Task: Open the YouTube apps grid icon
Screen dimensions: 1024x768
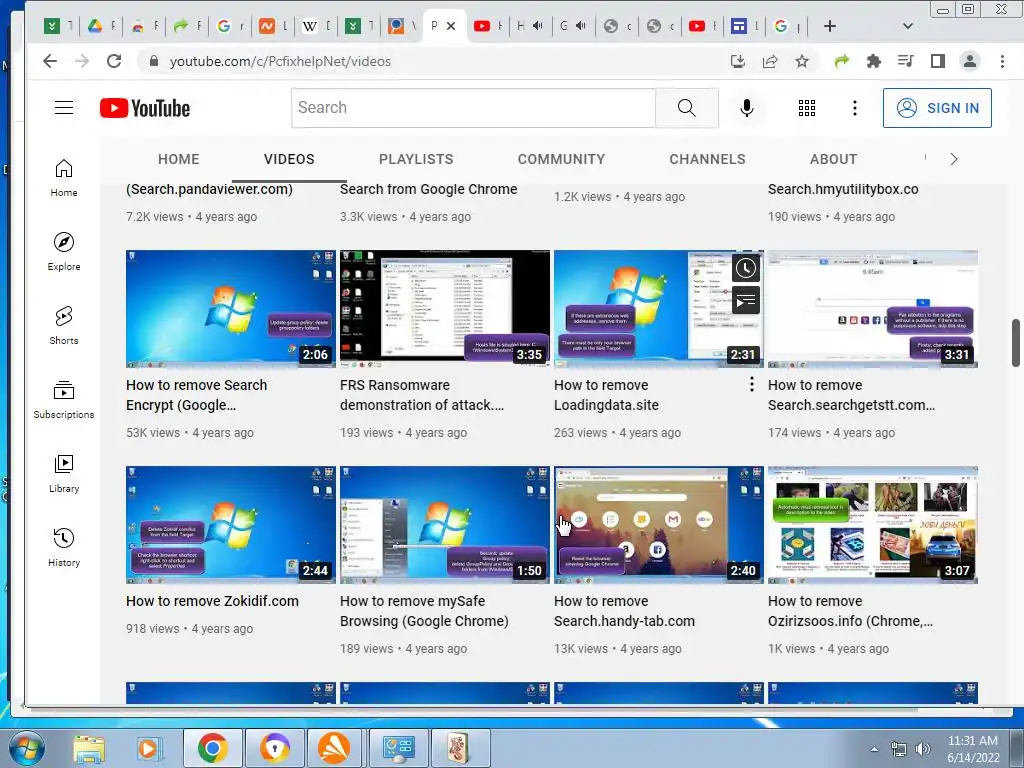Action: click(x=807, y=108)
